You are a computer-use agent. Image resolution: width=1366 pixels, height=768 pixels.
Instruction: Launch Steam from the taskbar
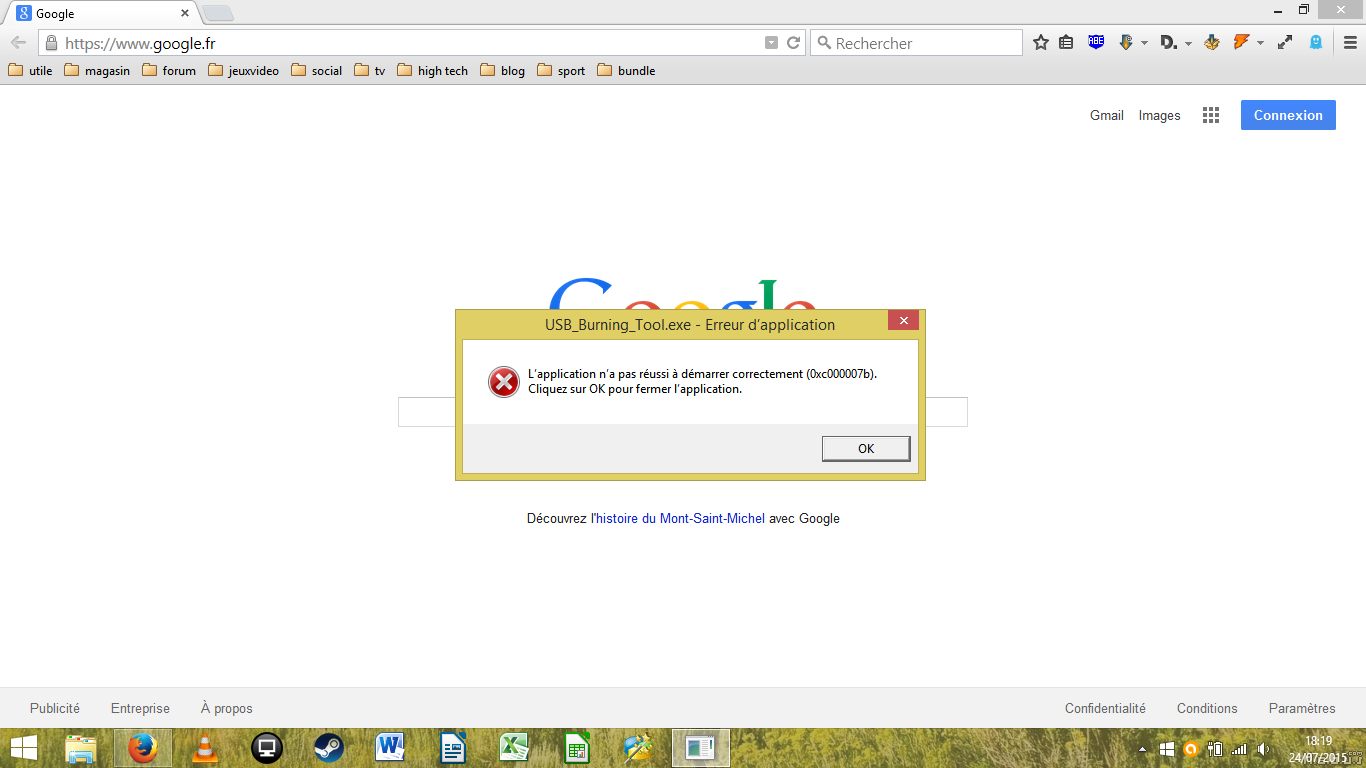[x=329, y=748]
